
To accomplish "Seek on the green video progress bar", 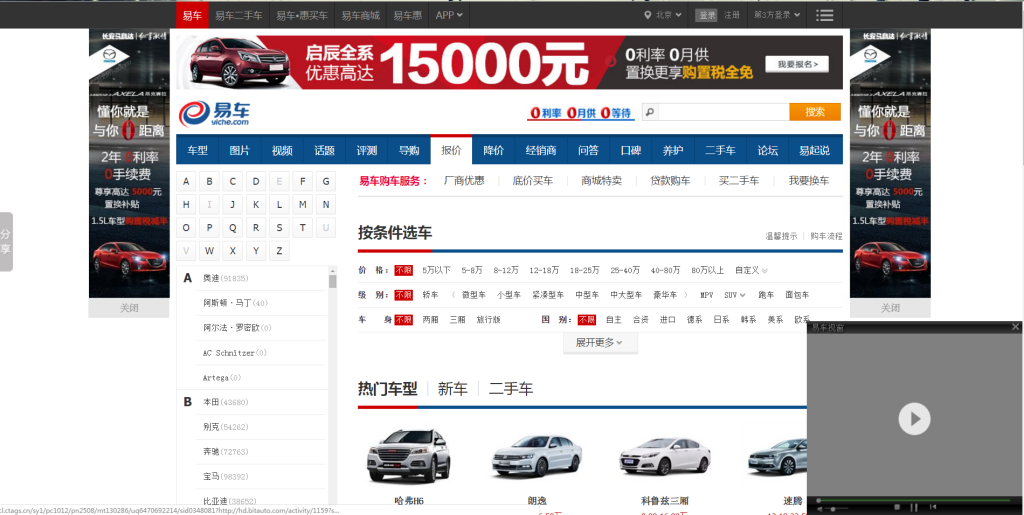I will tap(914, 499).
